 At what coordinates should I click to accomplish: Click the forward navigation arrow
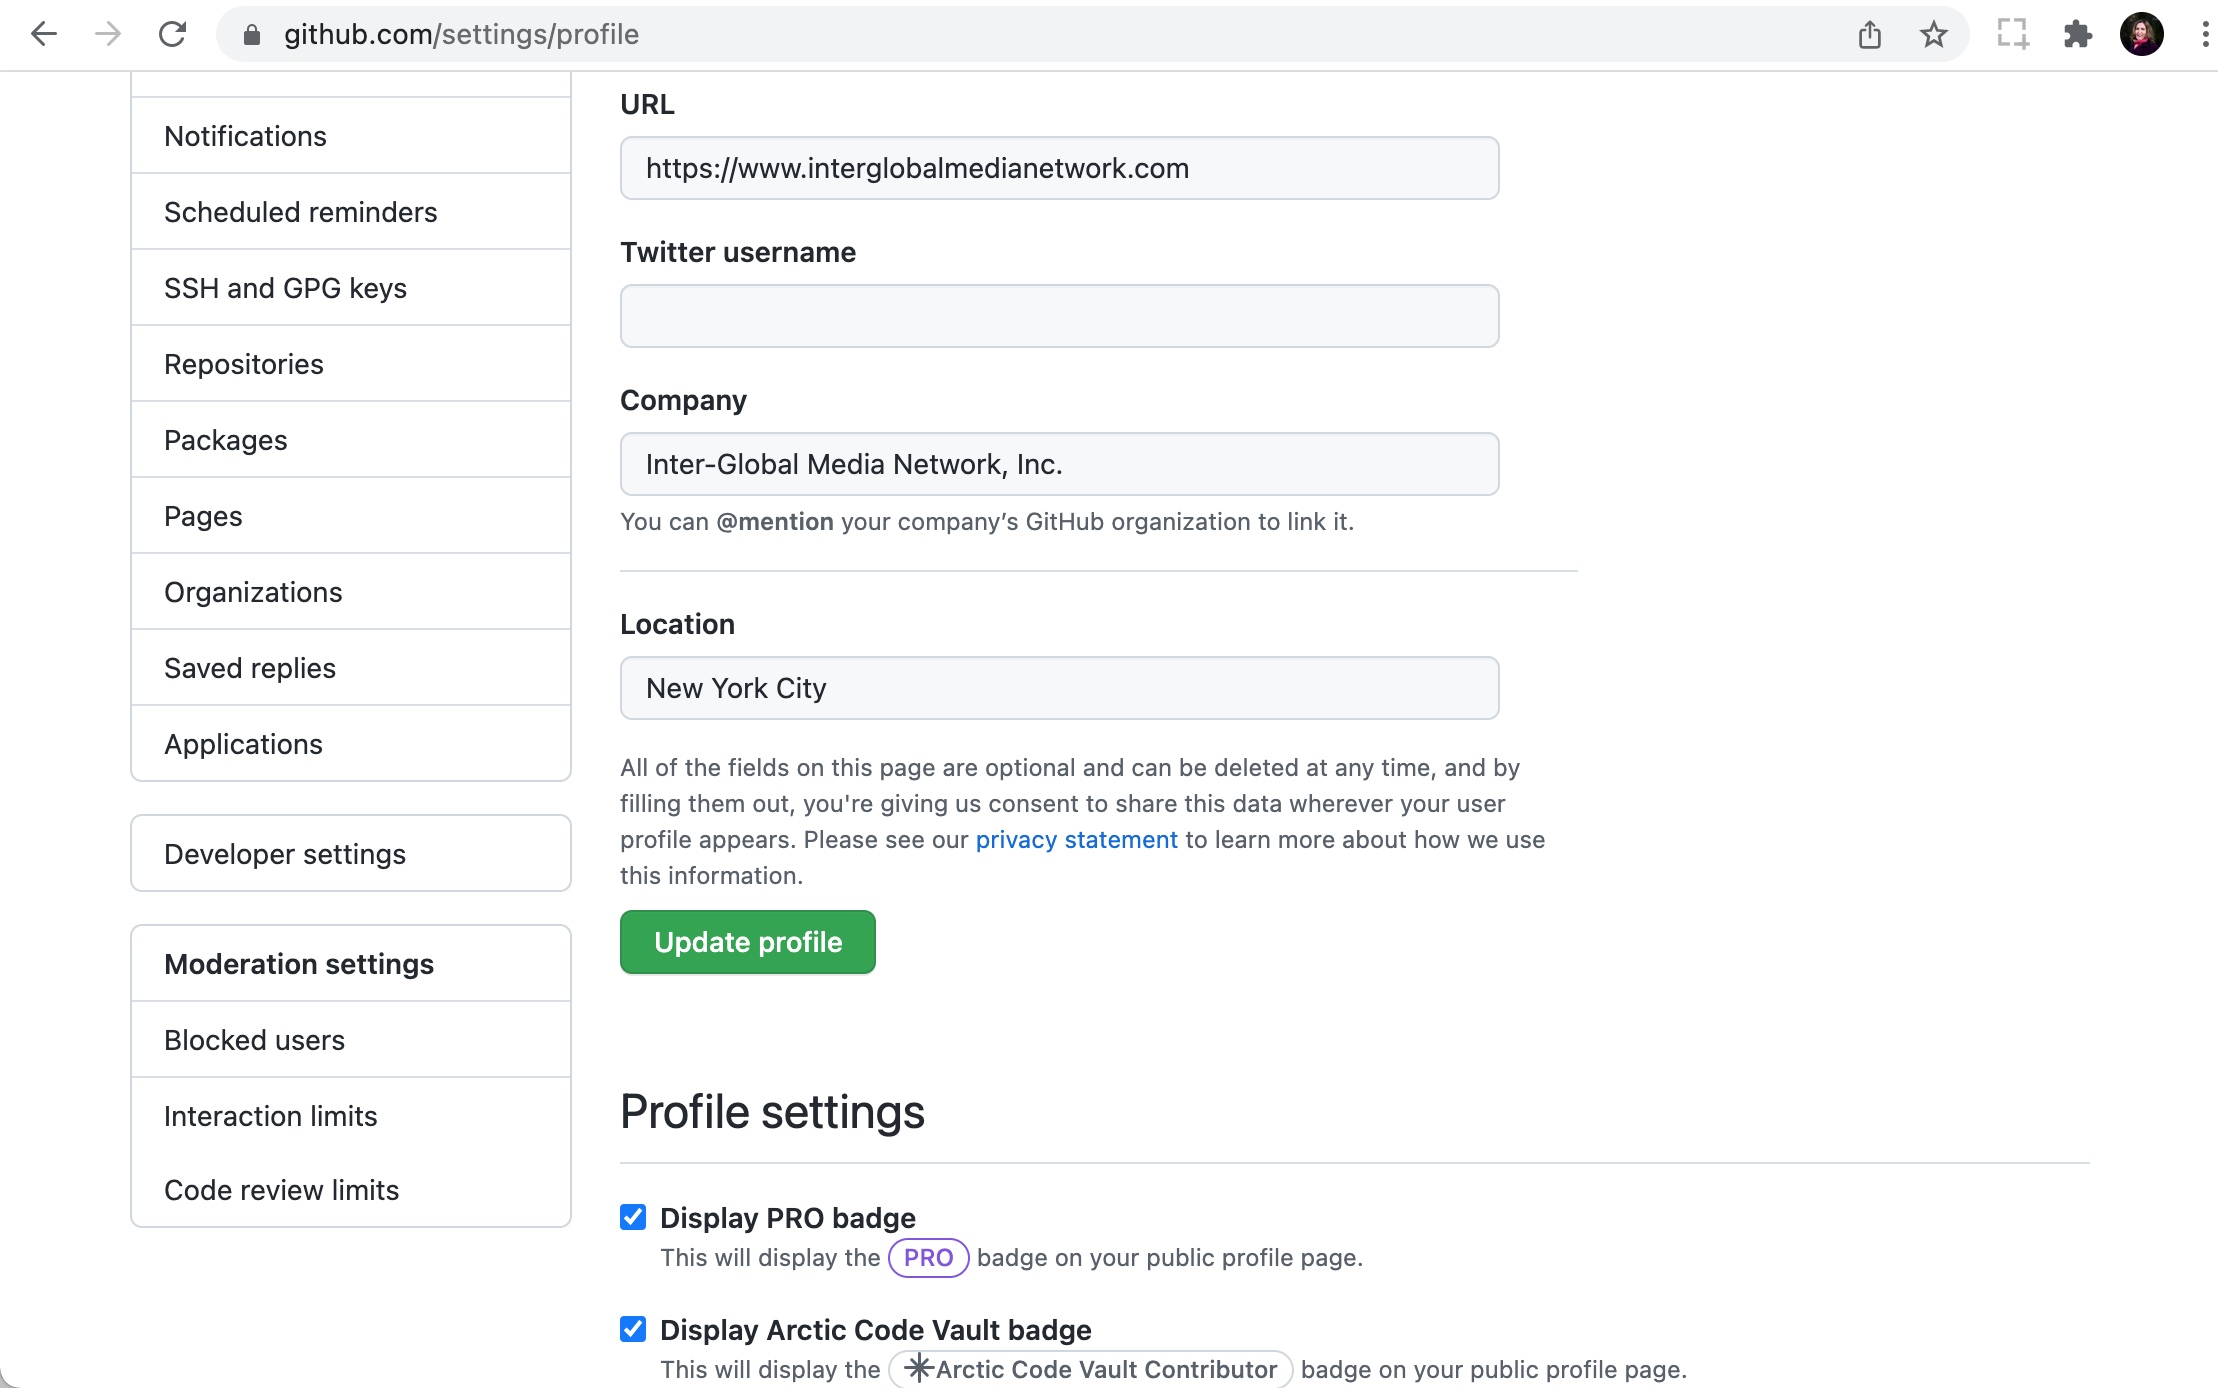pos(106,34)
